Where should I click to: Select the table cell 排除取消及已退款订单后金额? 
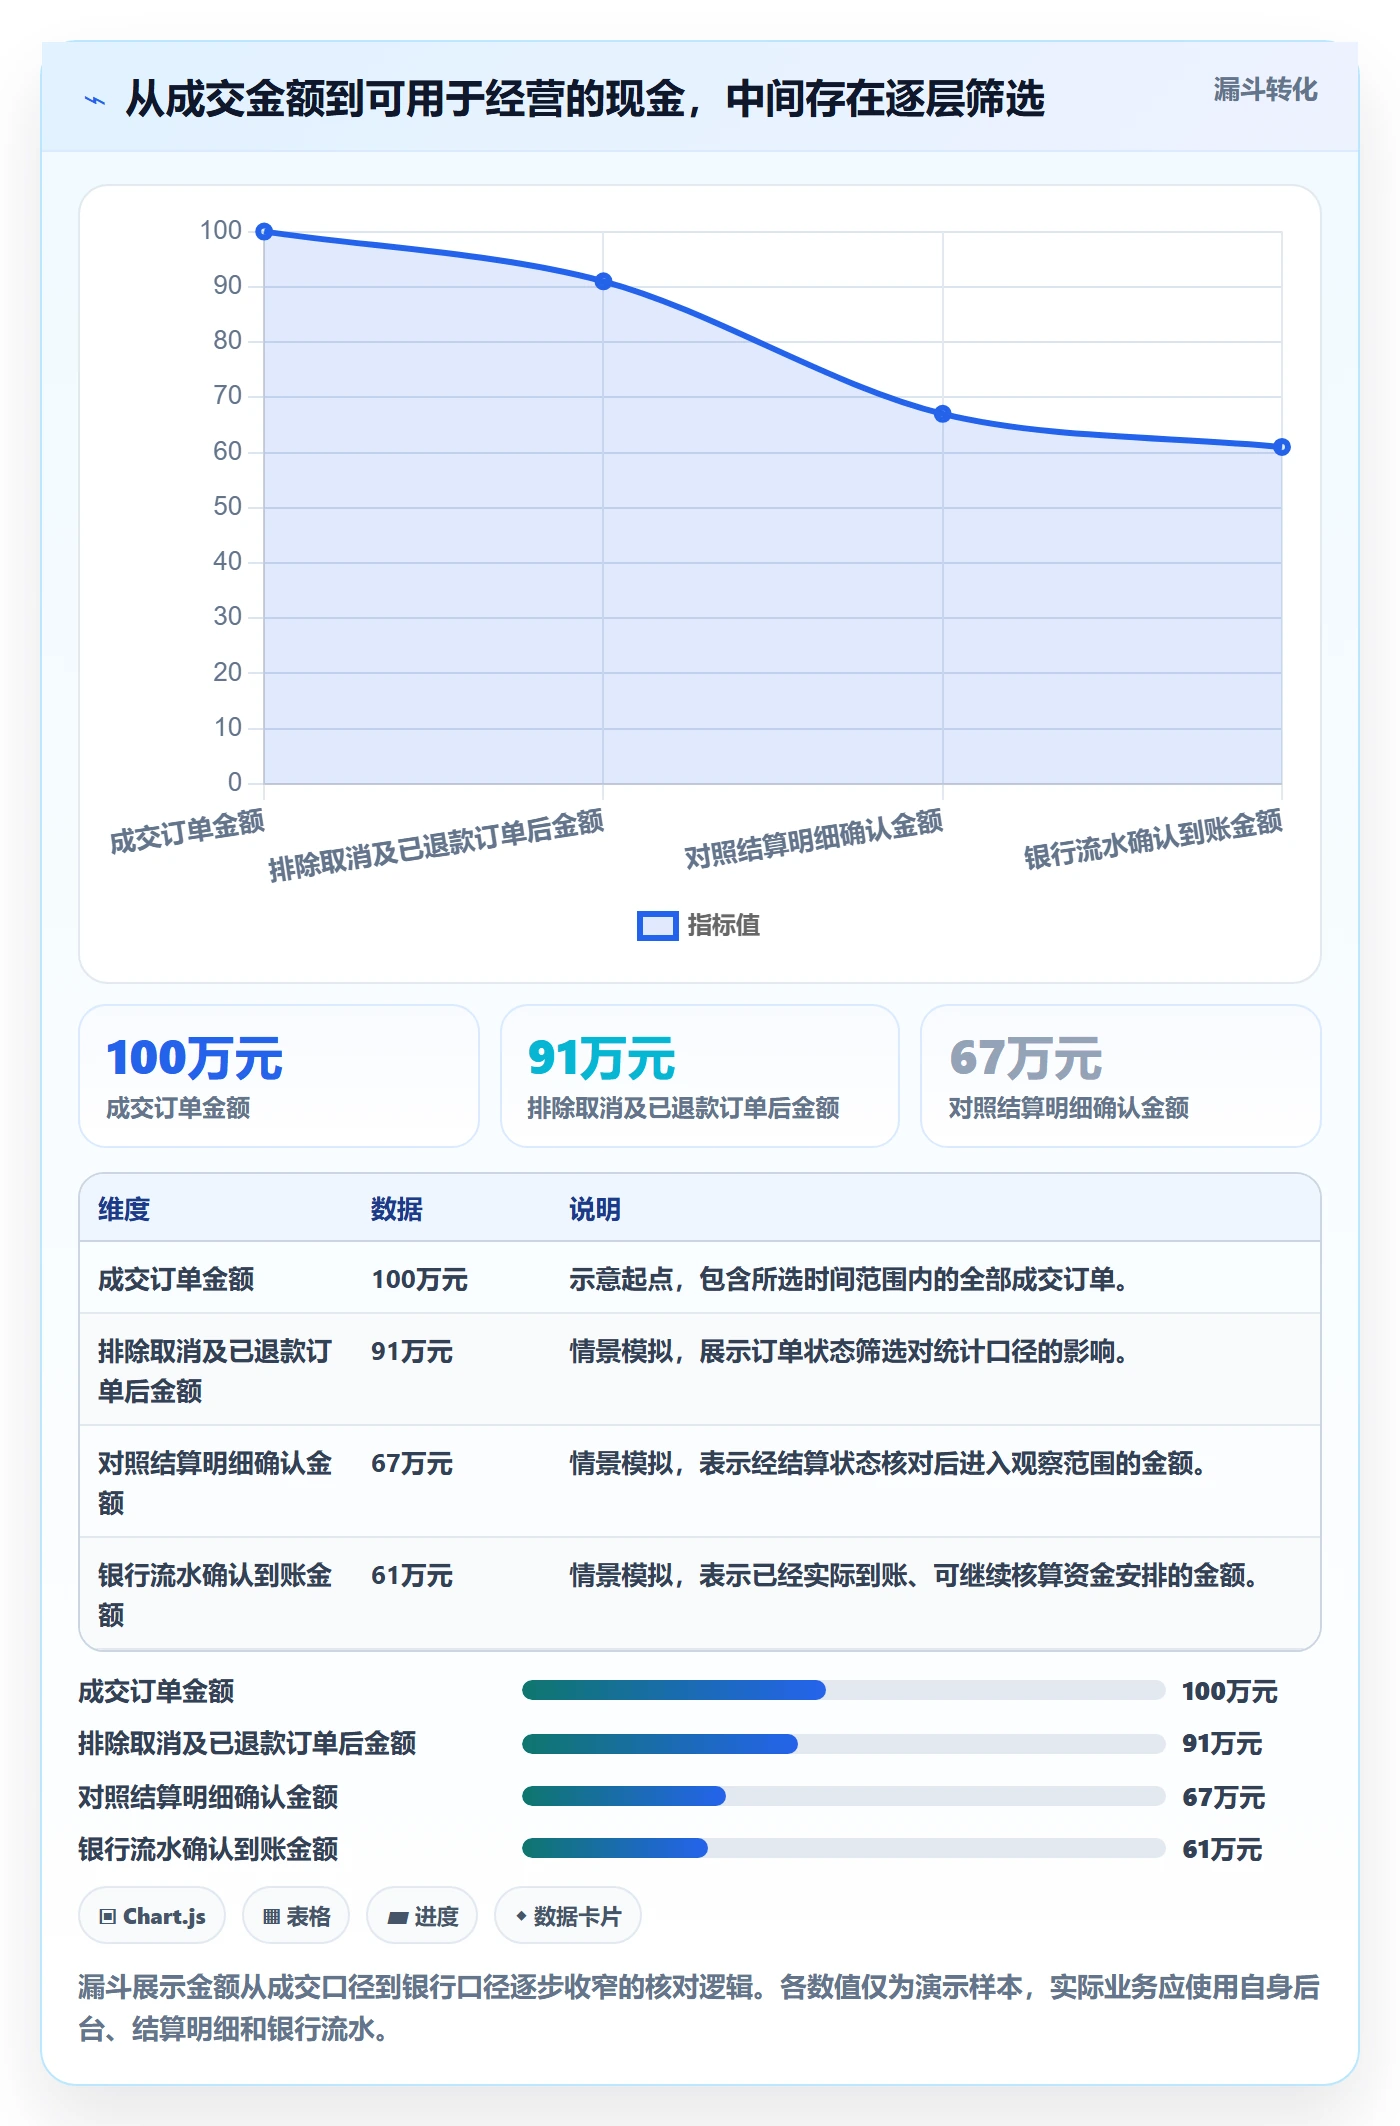215,1371
